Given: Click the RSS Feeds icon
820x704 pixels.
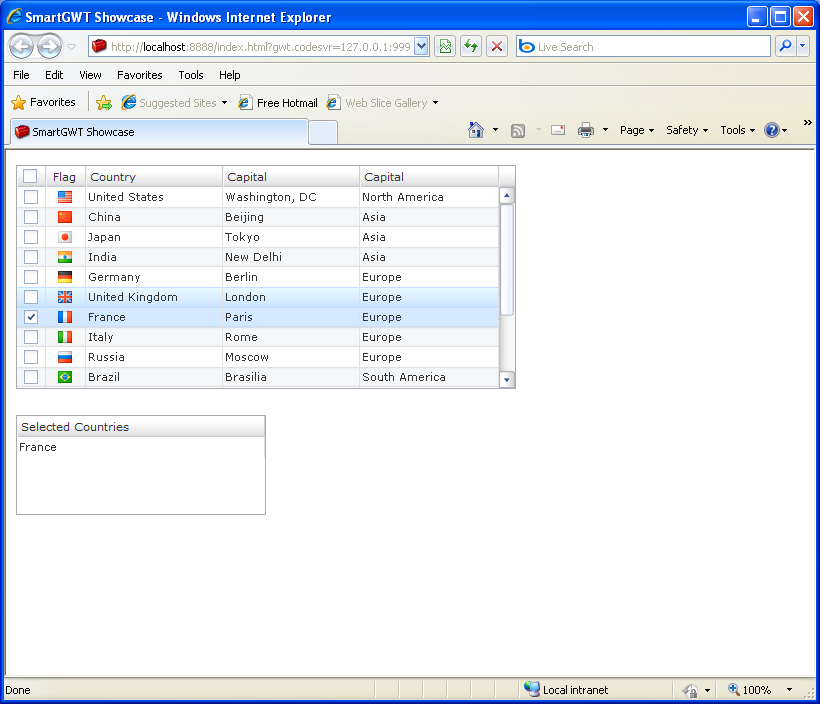Looking at the screenshot, I should tap(518, 130).
